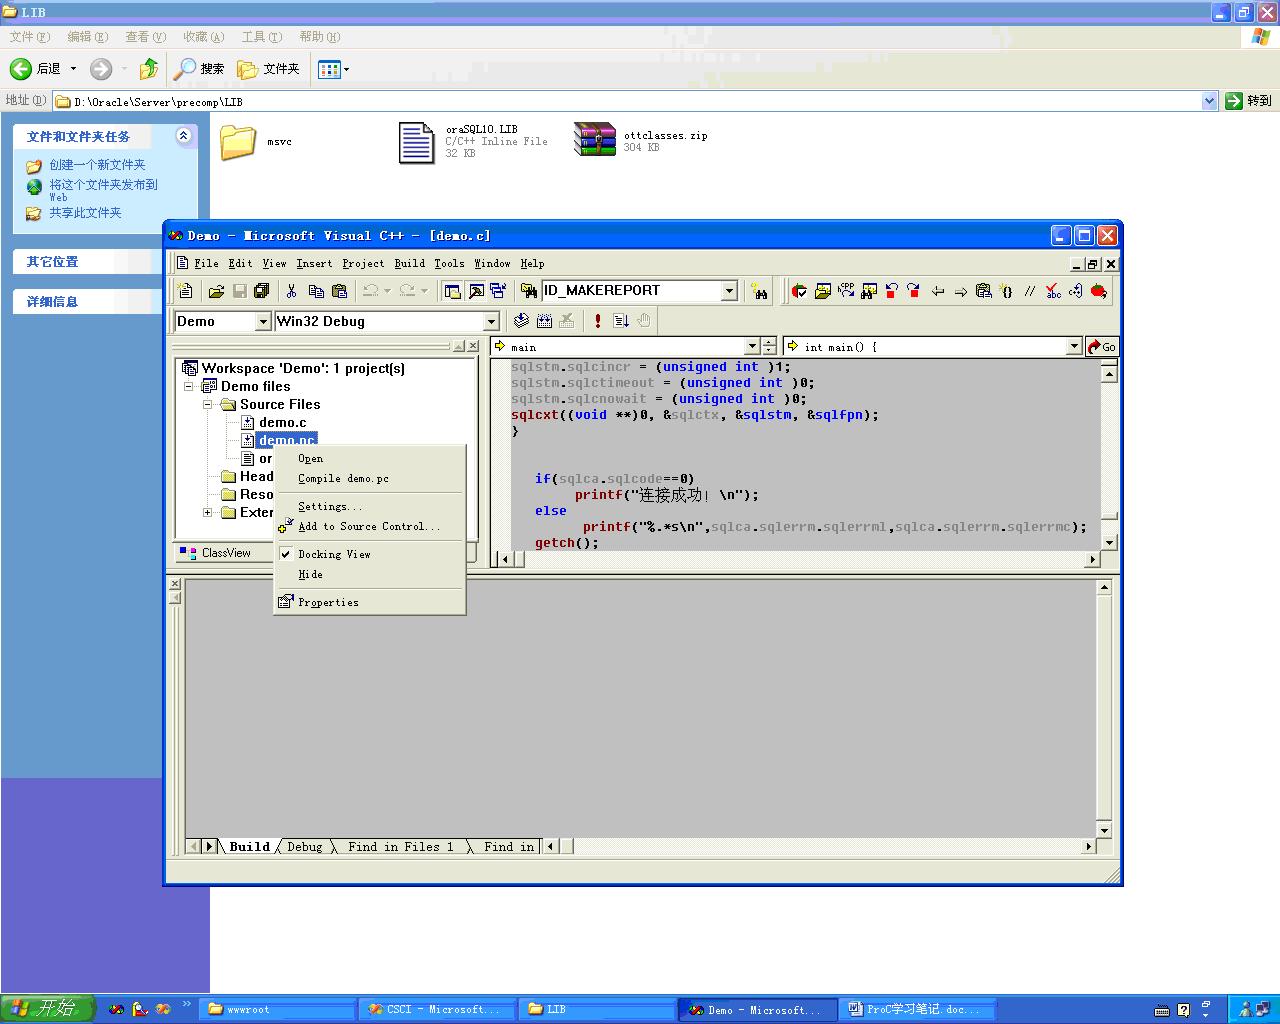Click the Up folder icon in Explorer
Screen dimensions: 1280x1024
[x=148, y=69]
